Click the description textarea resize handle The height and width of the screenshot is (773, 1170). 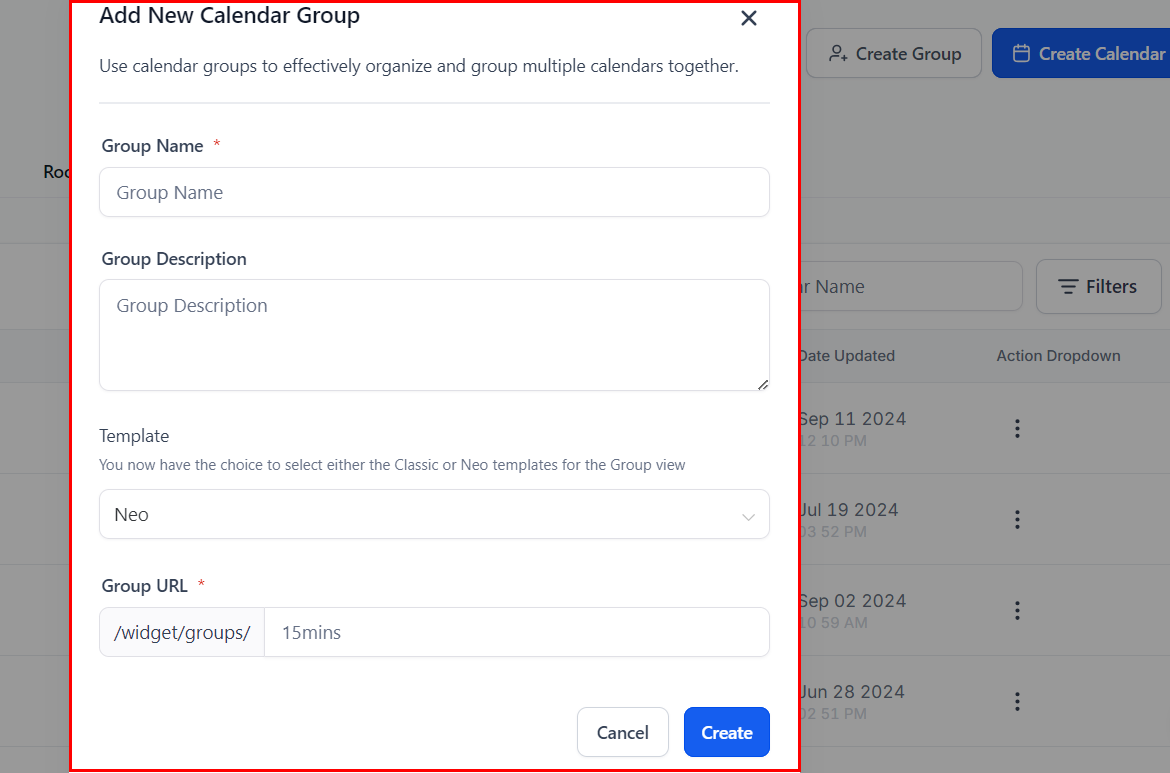tap(763, 384)
